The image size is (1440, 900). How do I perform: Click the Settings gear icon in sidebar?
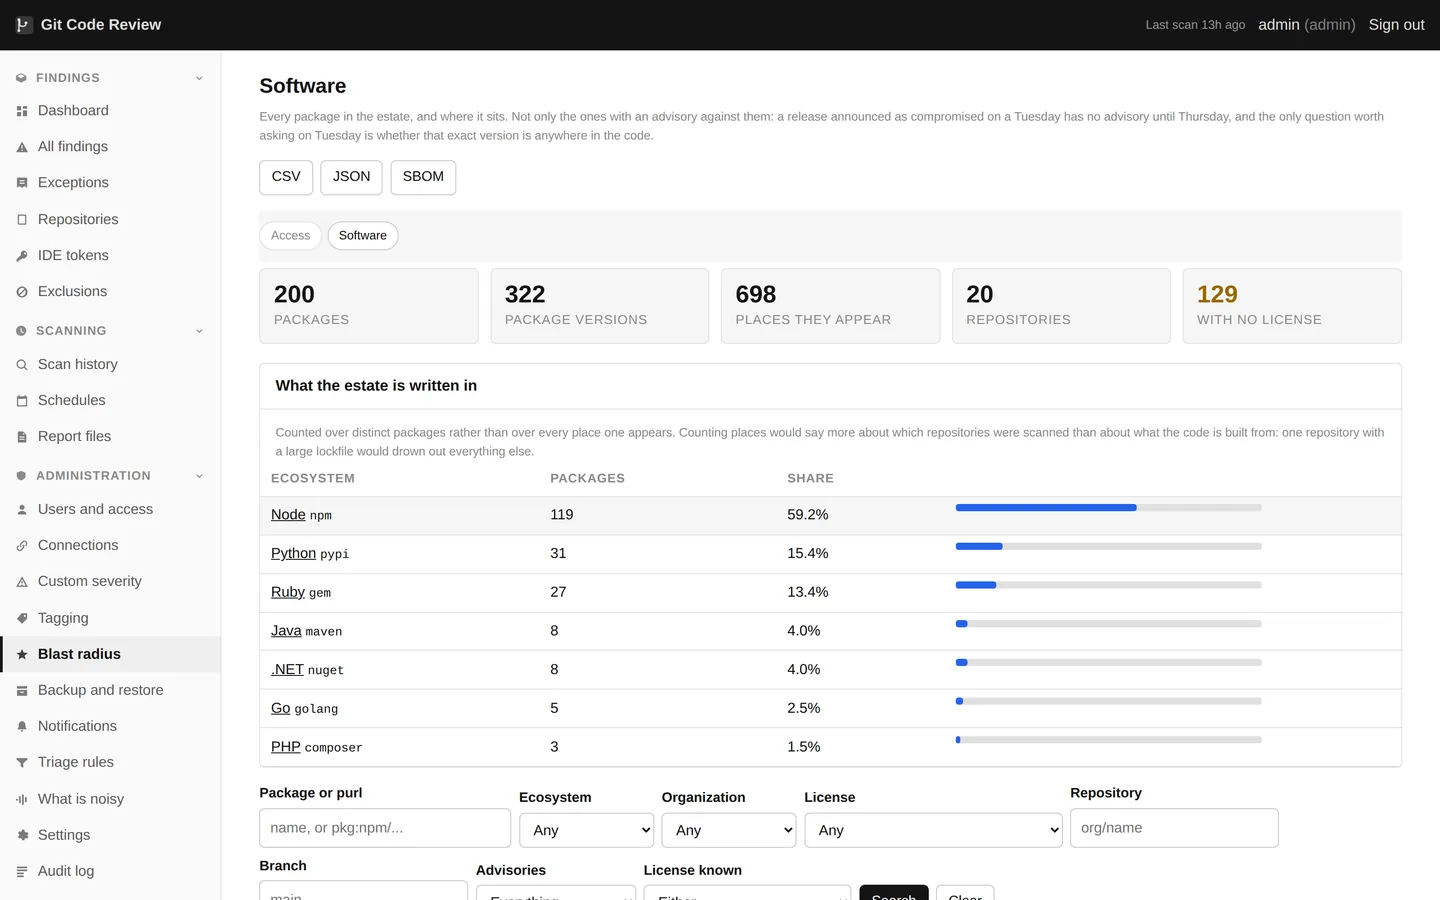coord(22,836)
